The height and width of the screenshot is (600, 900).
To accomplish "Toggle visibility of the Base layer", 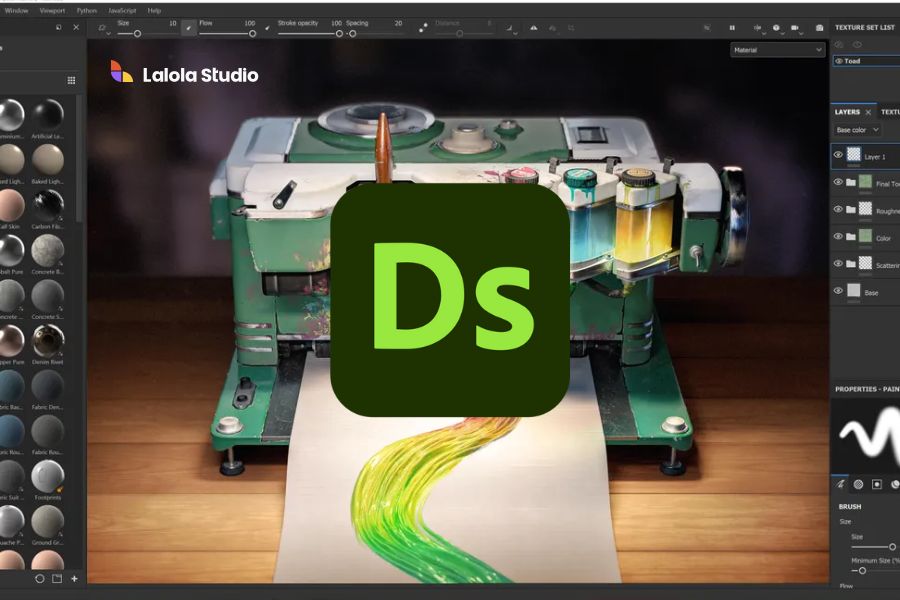I will [837, 288].
